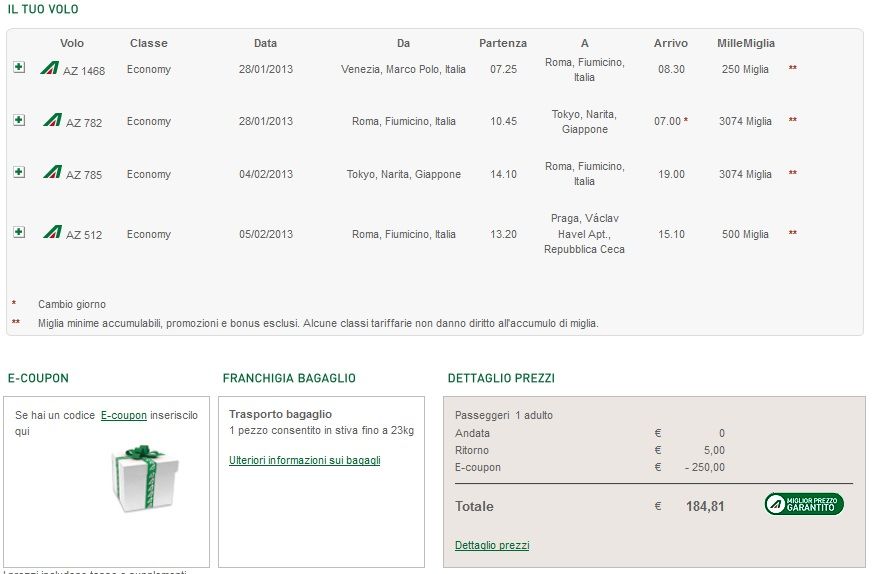
Task: Click the red asterisk after 07.00 arrival
Action: click(x=686, y=120)
